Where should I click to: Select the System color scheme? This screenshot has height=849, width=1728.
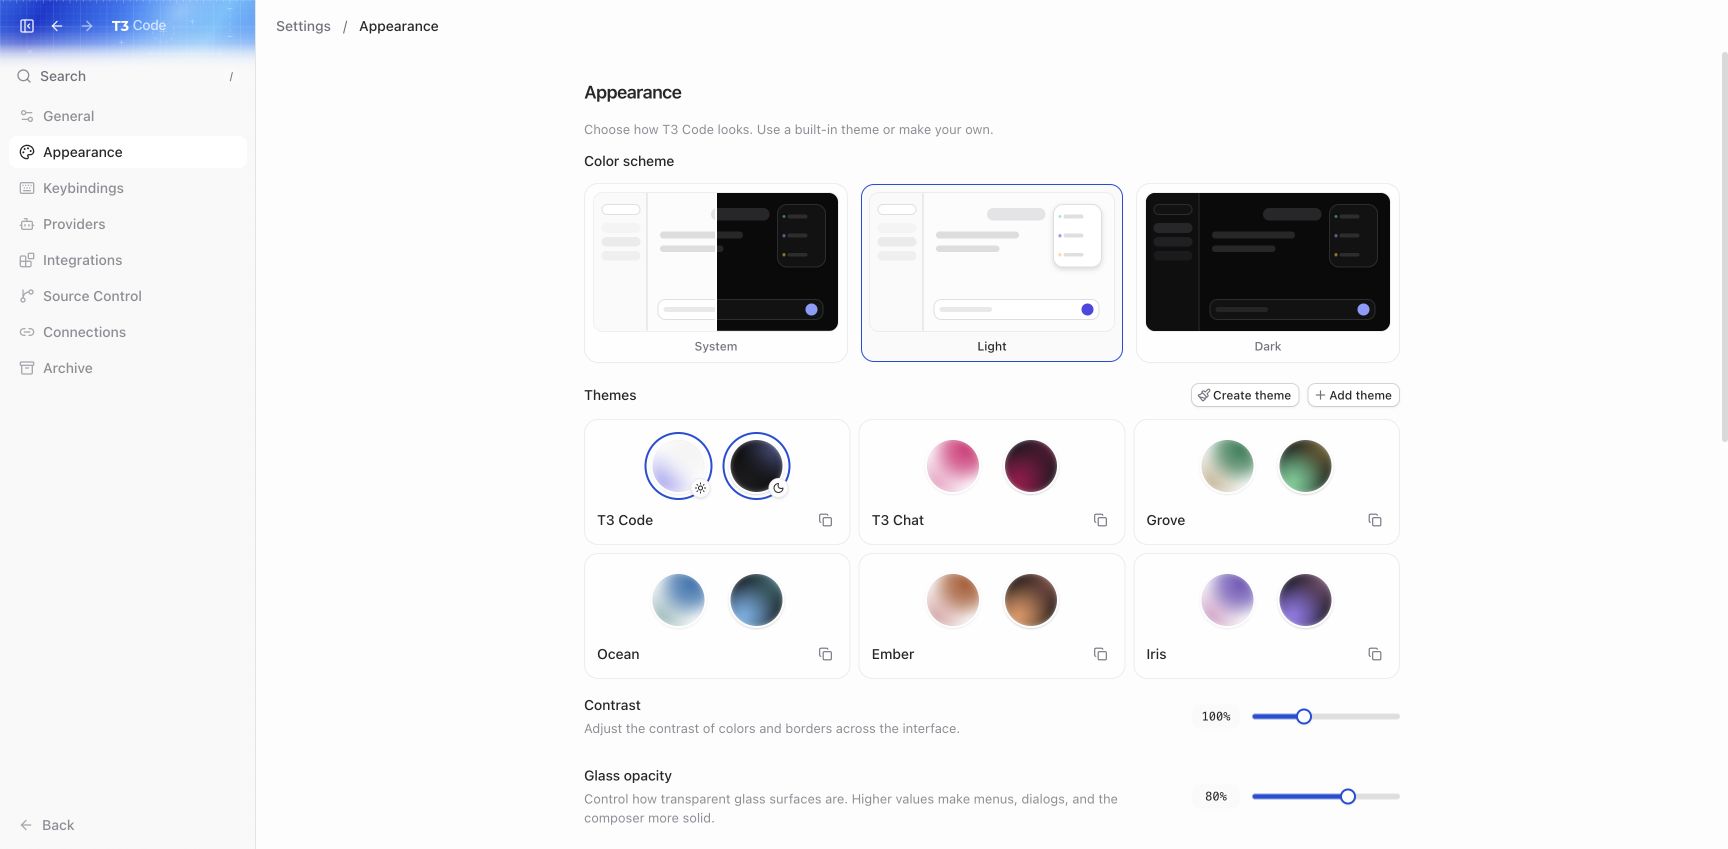pos(716,273)
